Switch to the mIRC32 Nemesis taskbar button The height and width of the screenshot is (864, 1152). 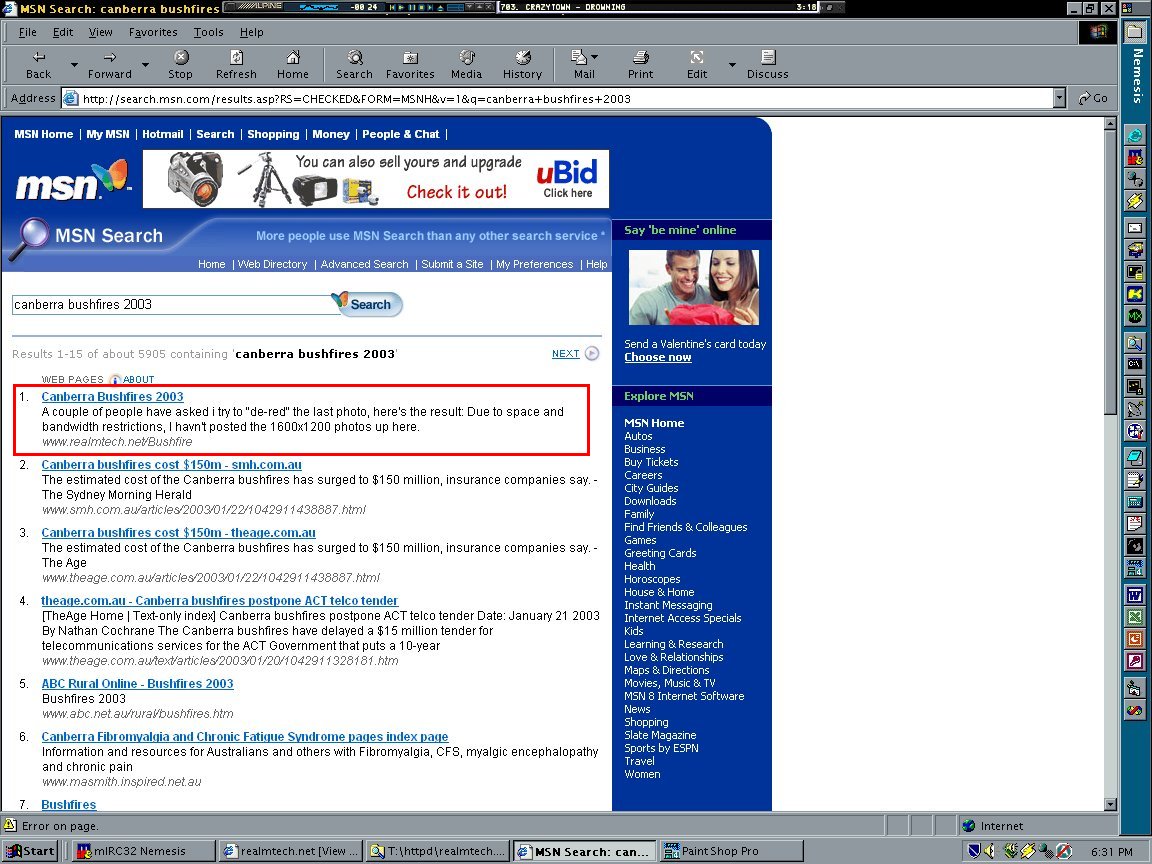143,851
